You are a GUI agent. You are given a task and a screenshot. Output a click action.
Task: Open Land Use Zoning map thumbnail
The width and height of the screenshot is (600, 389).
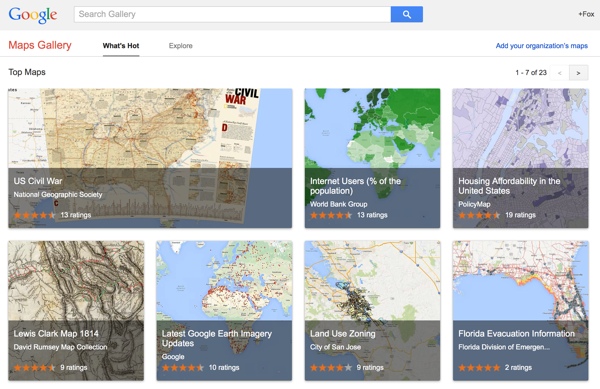(x=372, y=311)
